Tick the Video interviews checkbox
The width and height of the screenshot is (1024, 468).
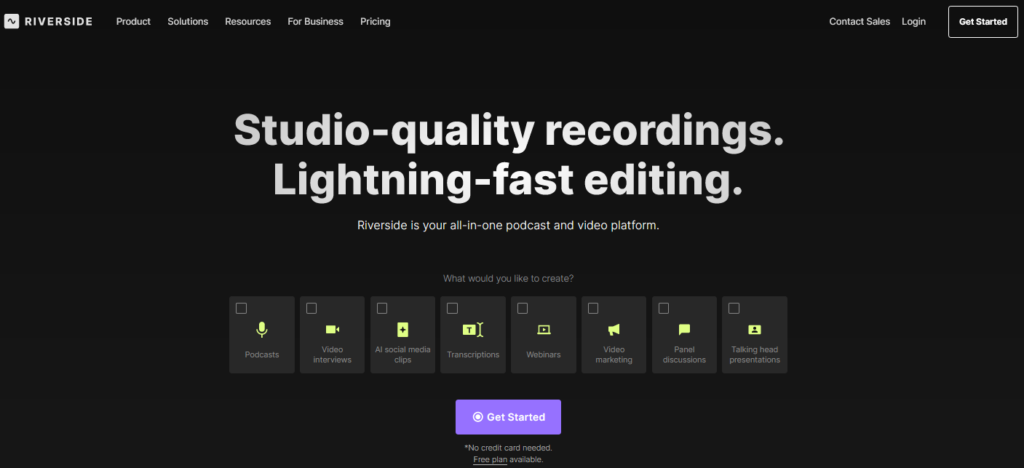tap(312, 308)
